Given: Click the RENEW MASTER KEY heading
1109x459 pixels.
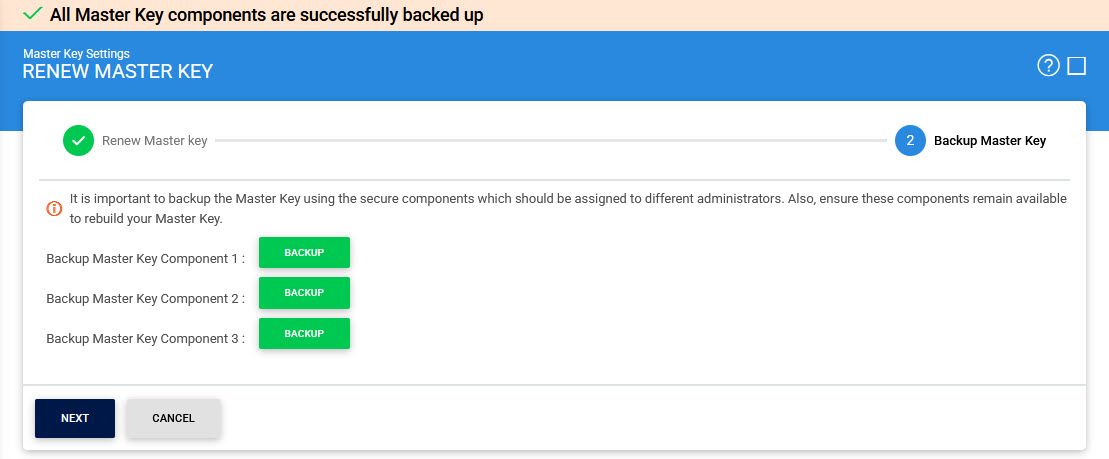Looking at the screenshot, I should (x=118, y=72).
